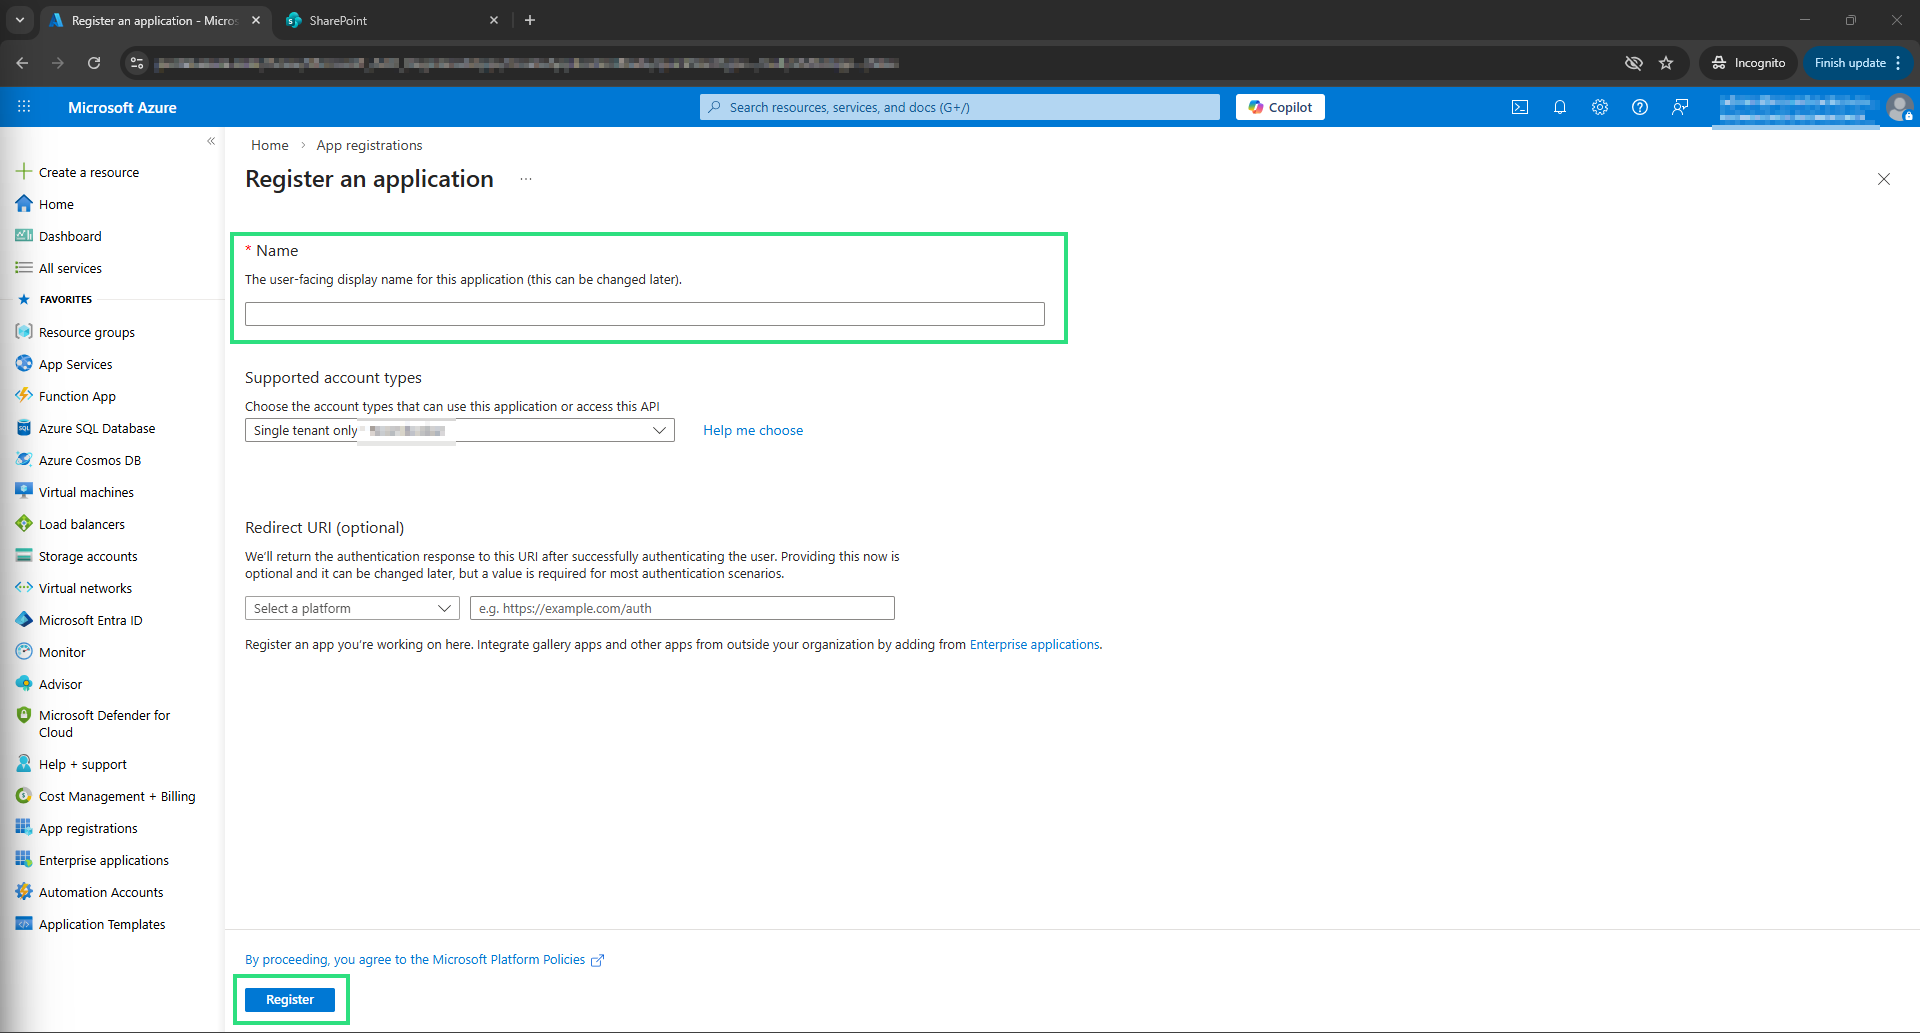Open the Select a platform dropdown
Screen dimensions: 1920x1033
coord(351,608)
